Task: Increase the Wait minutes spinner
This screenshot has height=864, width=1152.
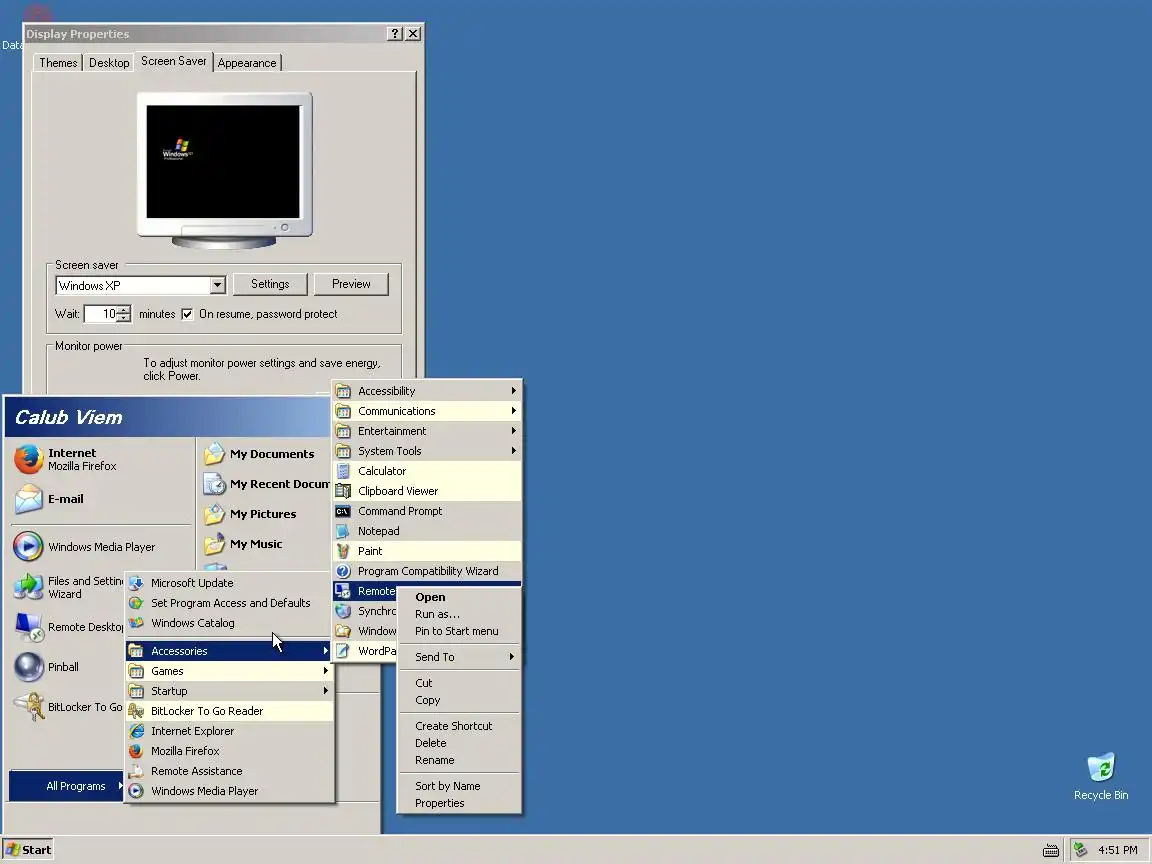Action: pos(124,310)
